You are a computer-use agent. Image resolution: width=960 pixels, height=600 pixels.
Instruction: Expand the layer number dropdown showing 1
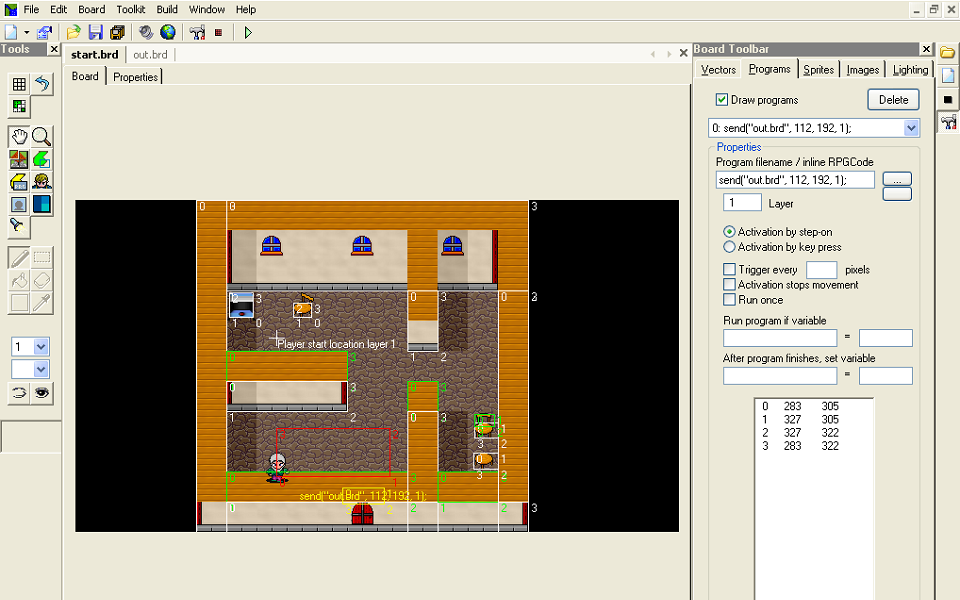point(41,346)
